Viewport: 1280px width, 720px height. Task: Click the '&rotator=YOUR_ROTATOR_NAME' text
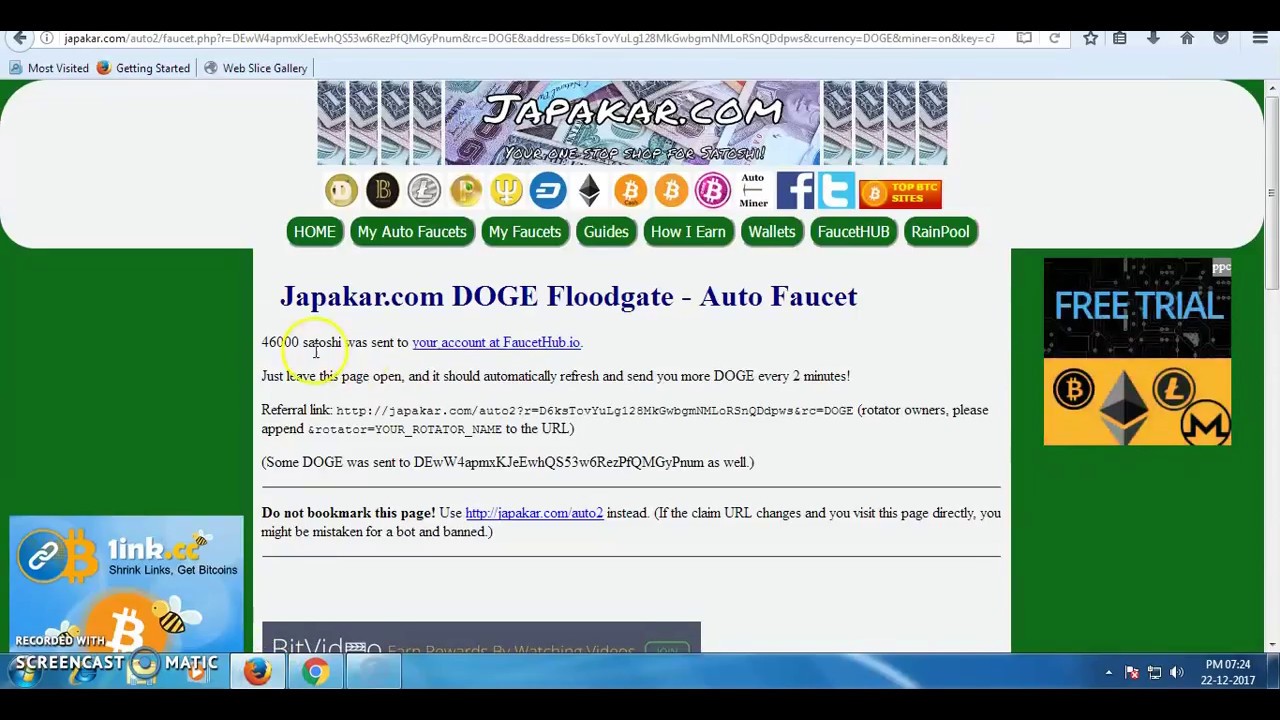404,429
